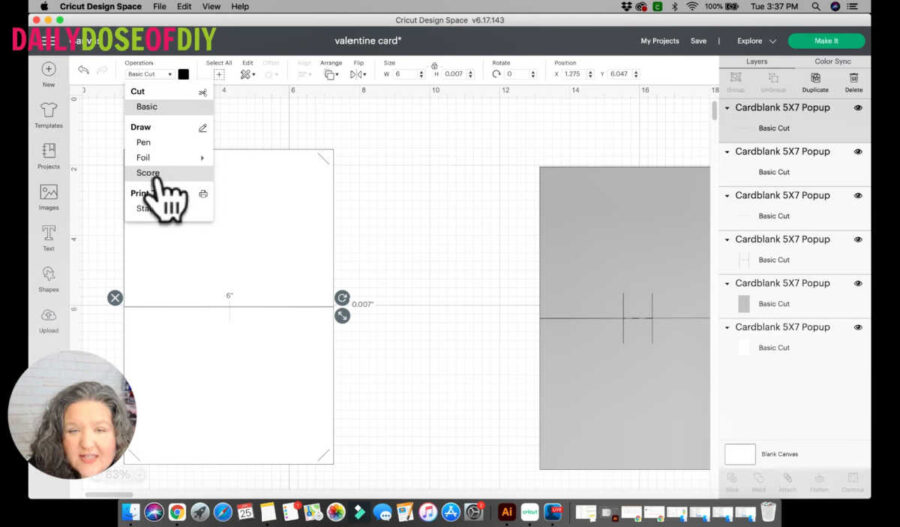The image size is (900, 527).
Task: Click the UnGroup icon in Layers panel
Action: click(x=773, y=78)
